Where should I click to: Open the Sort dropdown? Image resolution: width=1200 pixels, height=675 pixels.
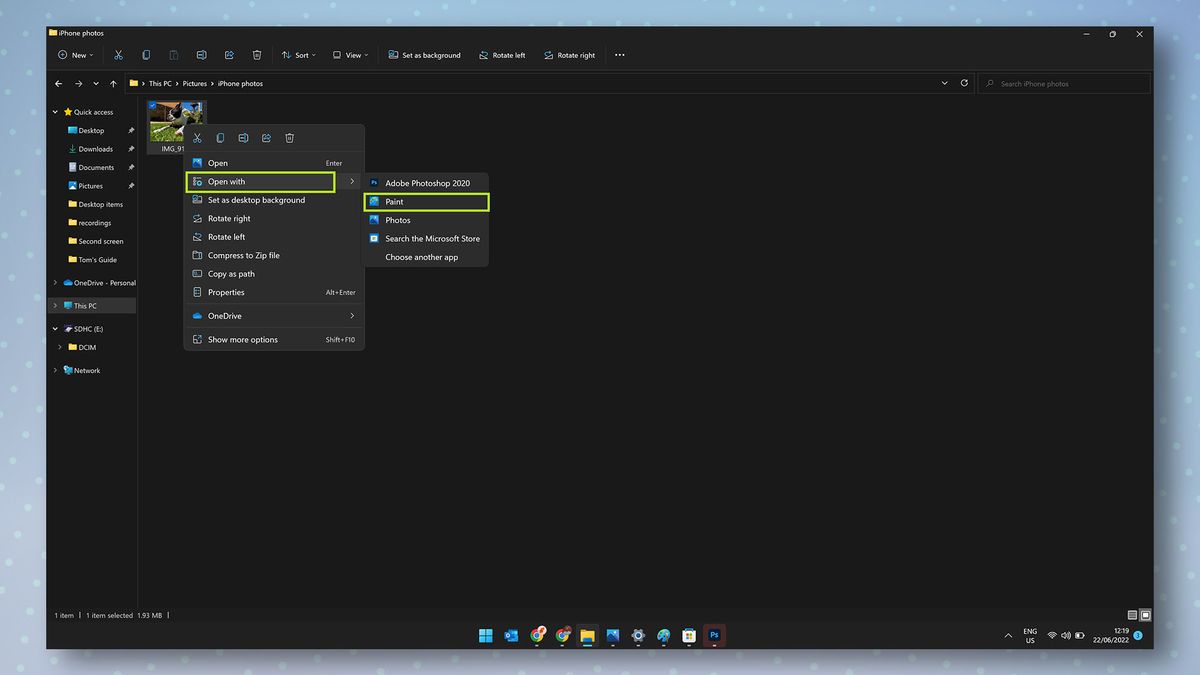pyautogui.click(x=298, y=55)
